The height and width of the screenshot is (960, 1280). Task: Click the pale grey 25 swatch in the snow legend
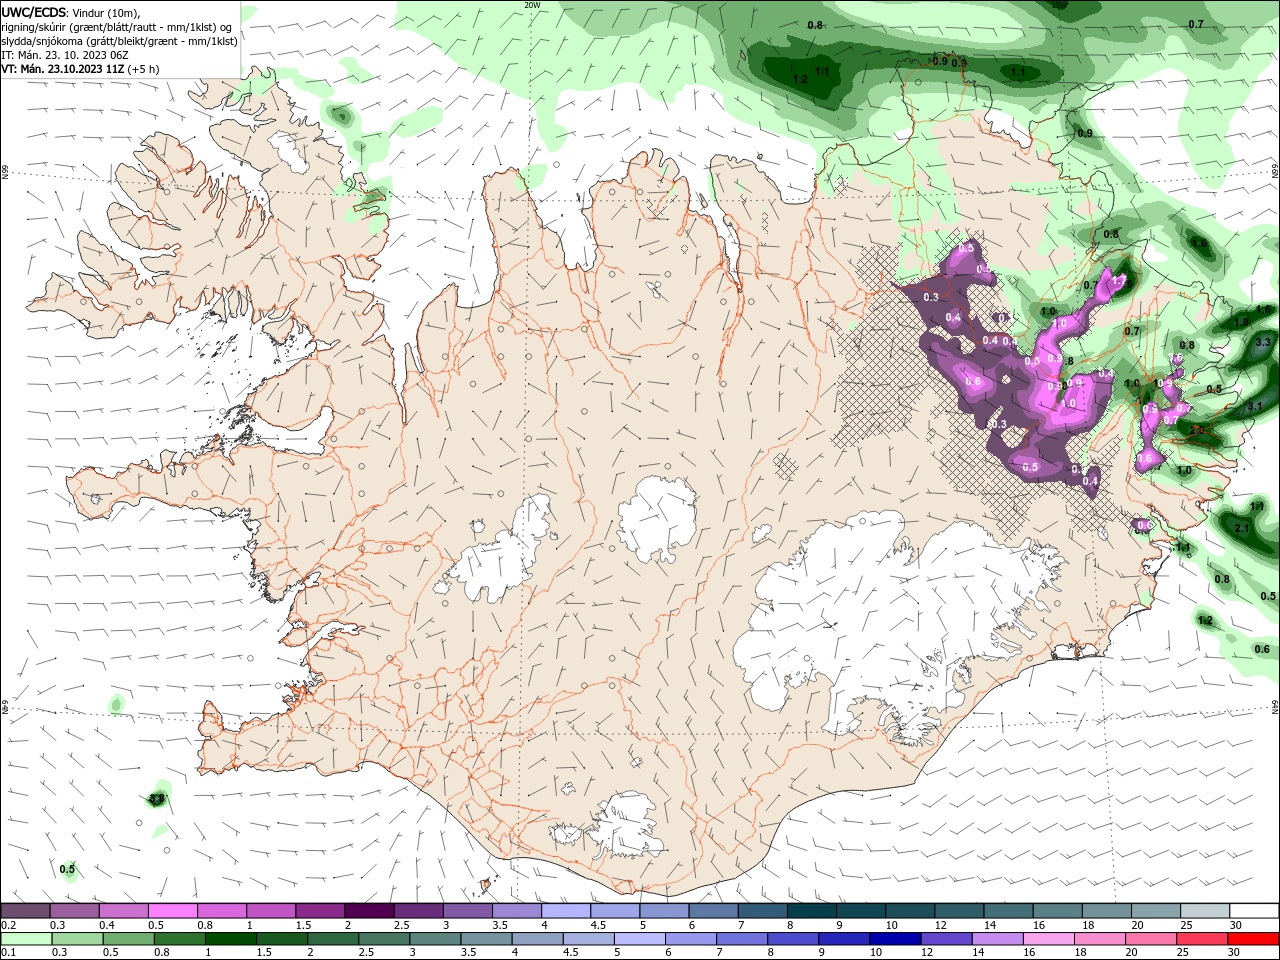pos(1205,911)
